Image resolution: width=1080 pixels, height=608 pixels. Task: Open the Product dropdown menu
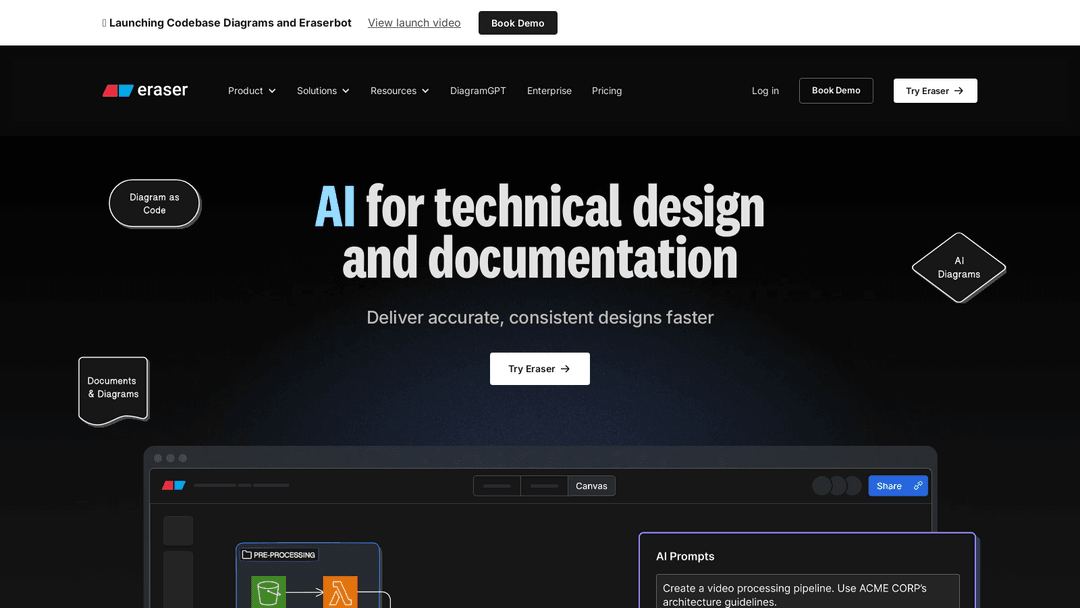tap(251, 91)
